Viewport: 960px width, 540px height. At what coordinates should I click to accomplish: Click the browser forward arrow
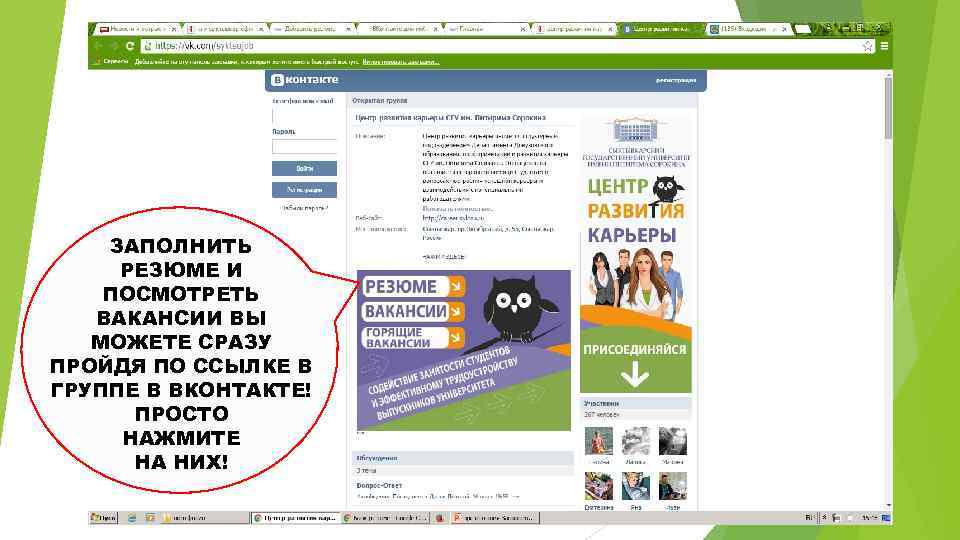coord(114,46)
